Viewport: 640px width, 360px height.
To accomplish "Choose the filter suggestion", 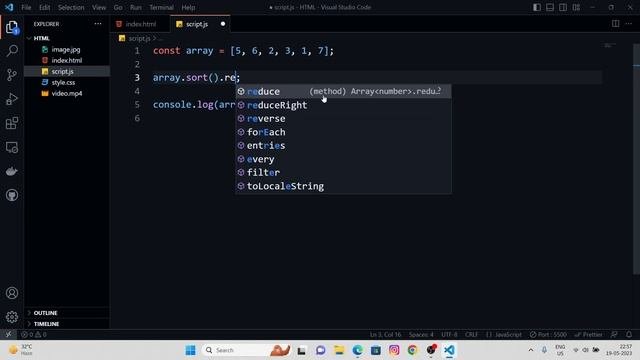I will pos(343,172).
